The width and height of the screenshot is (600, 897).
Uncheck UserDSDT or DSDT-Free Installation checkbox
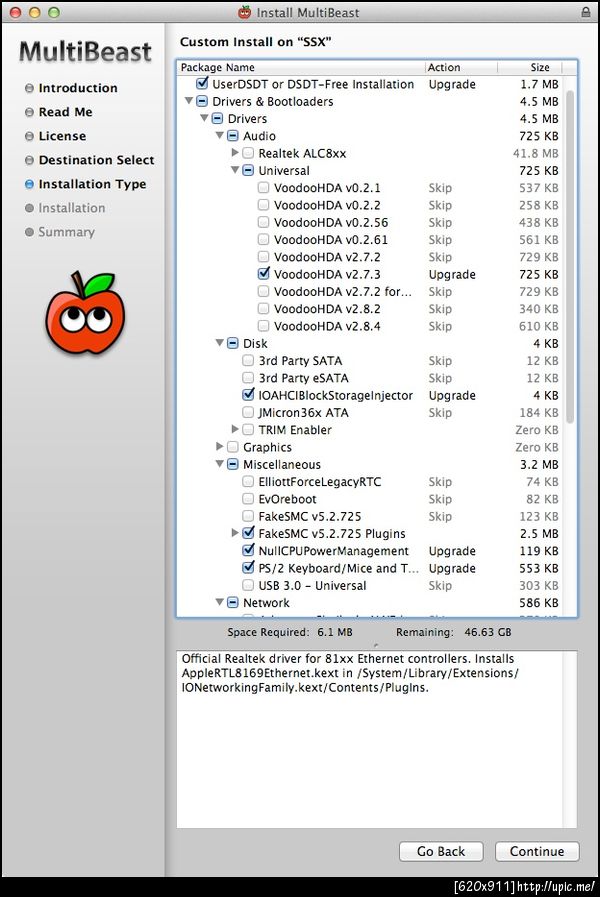point(202,84)
